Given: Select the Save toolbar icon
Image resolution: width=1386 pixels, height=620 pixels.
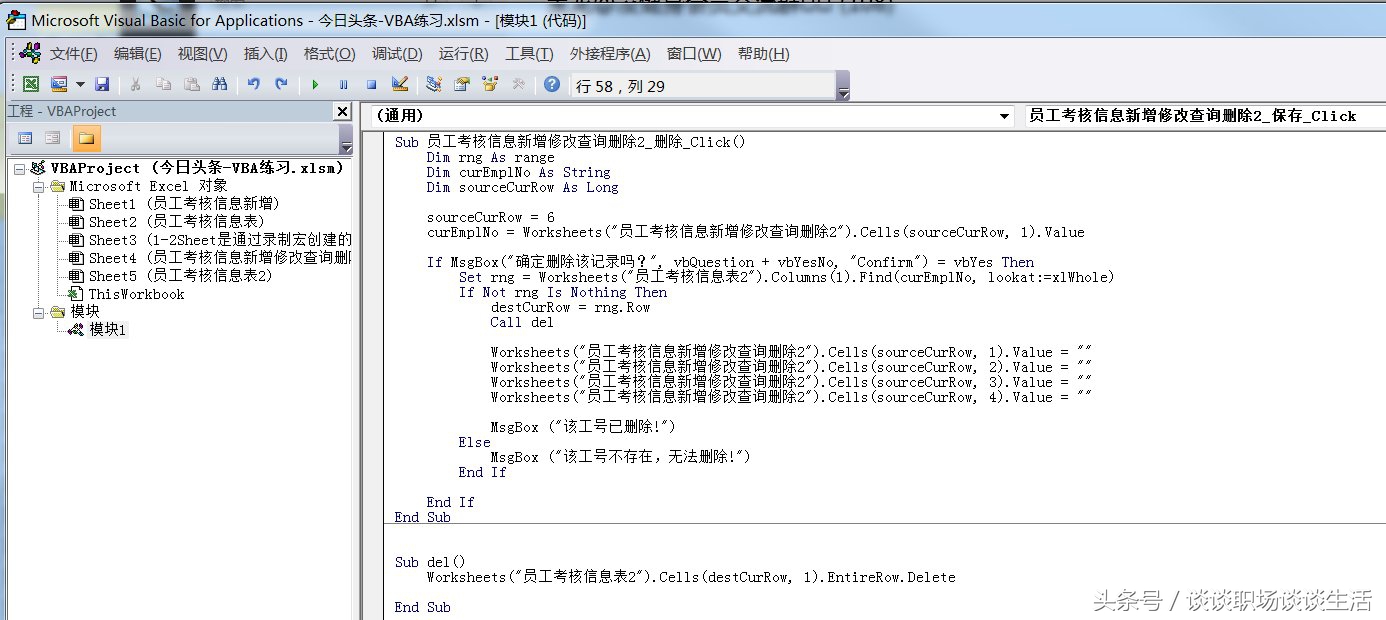Looking at the screenshot, I should [x=102, y=84].
